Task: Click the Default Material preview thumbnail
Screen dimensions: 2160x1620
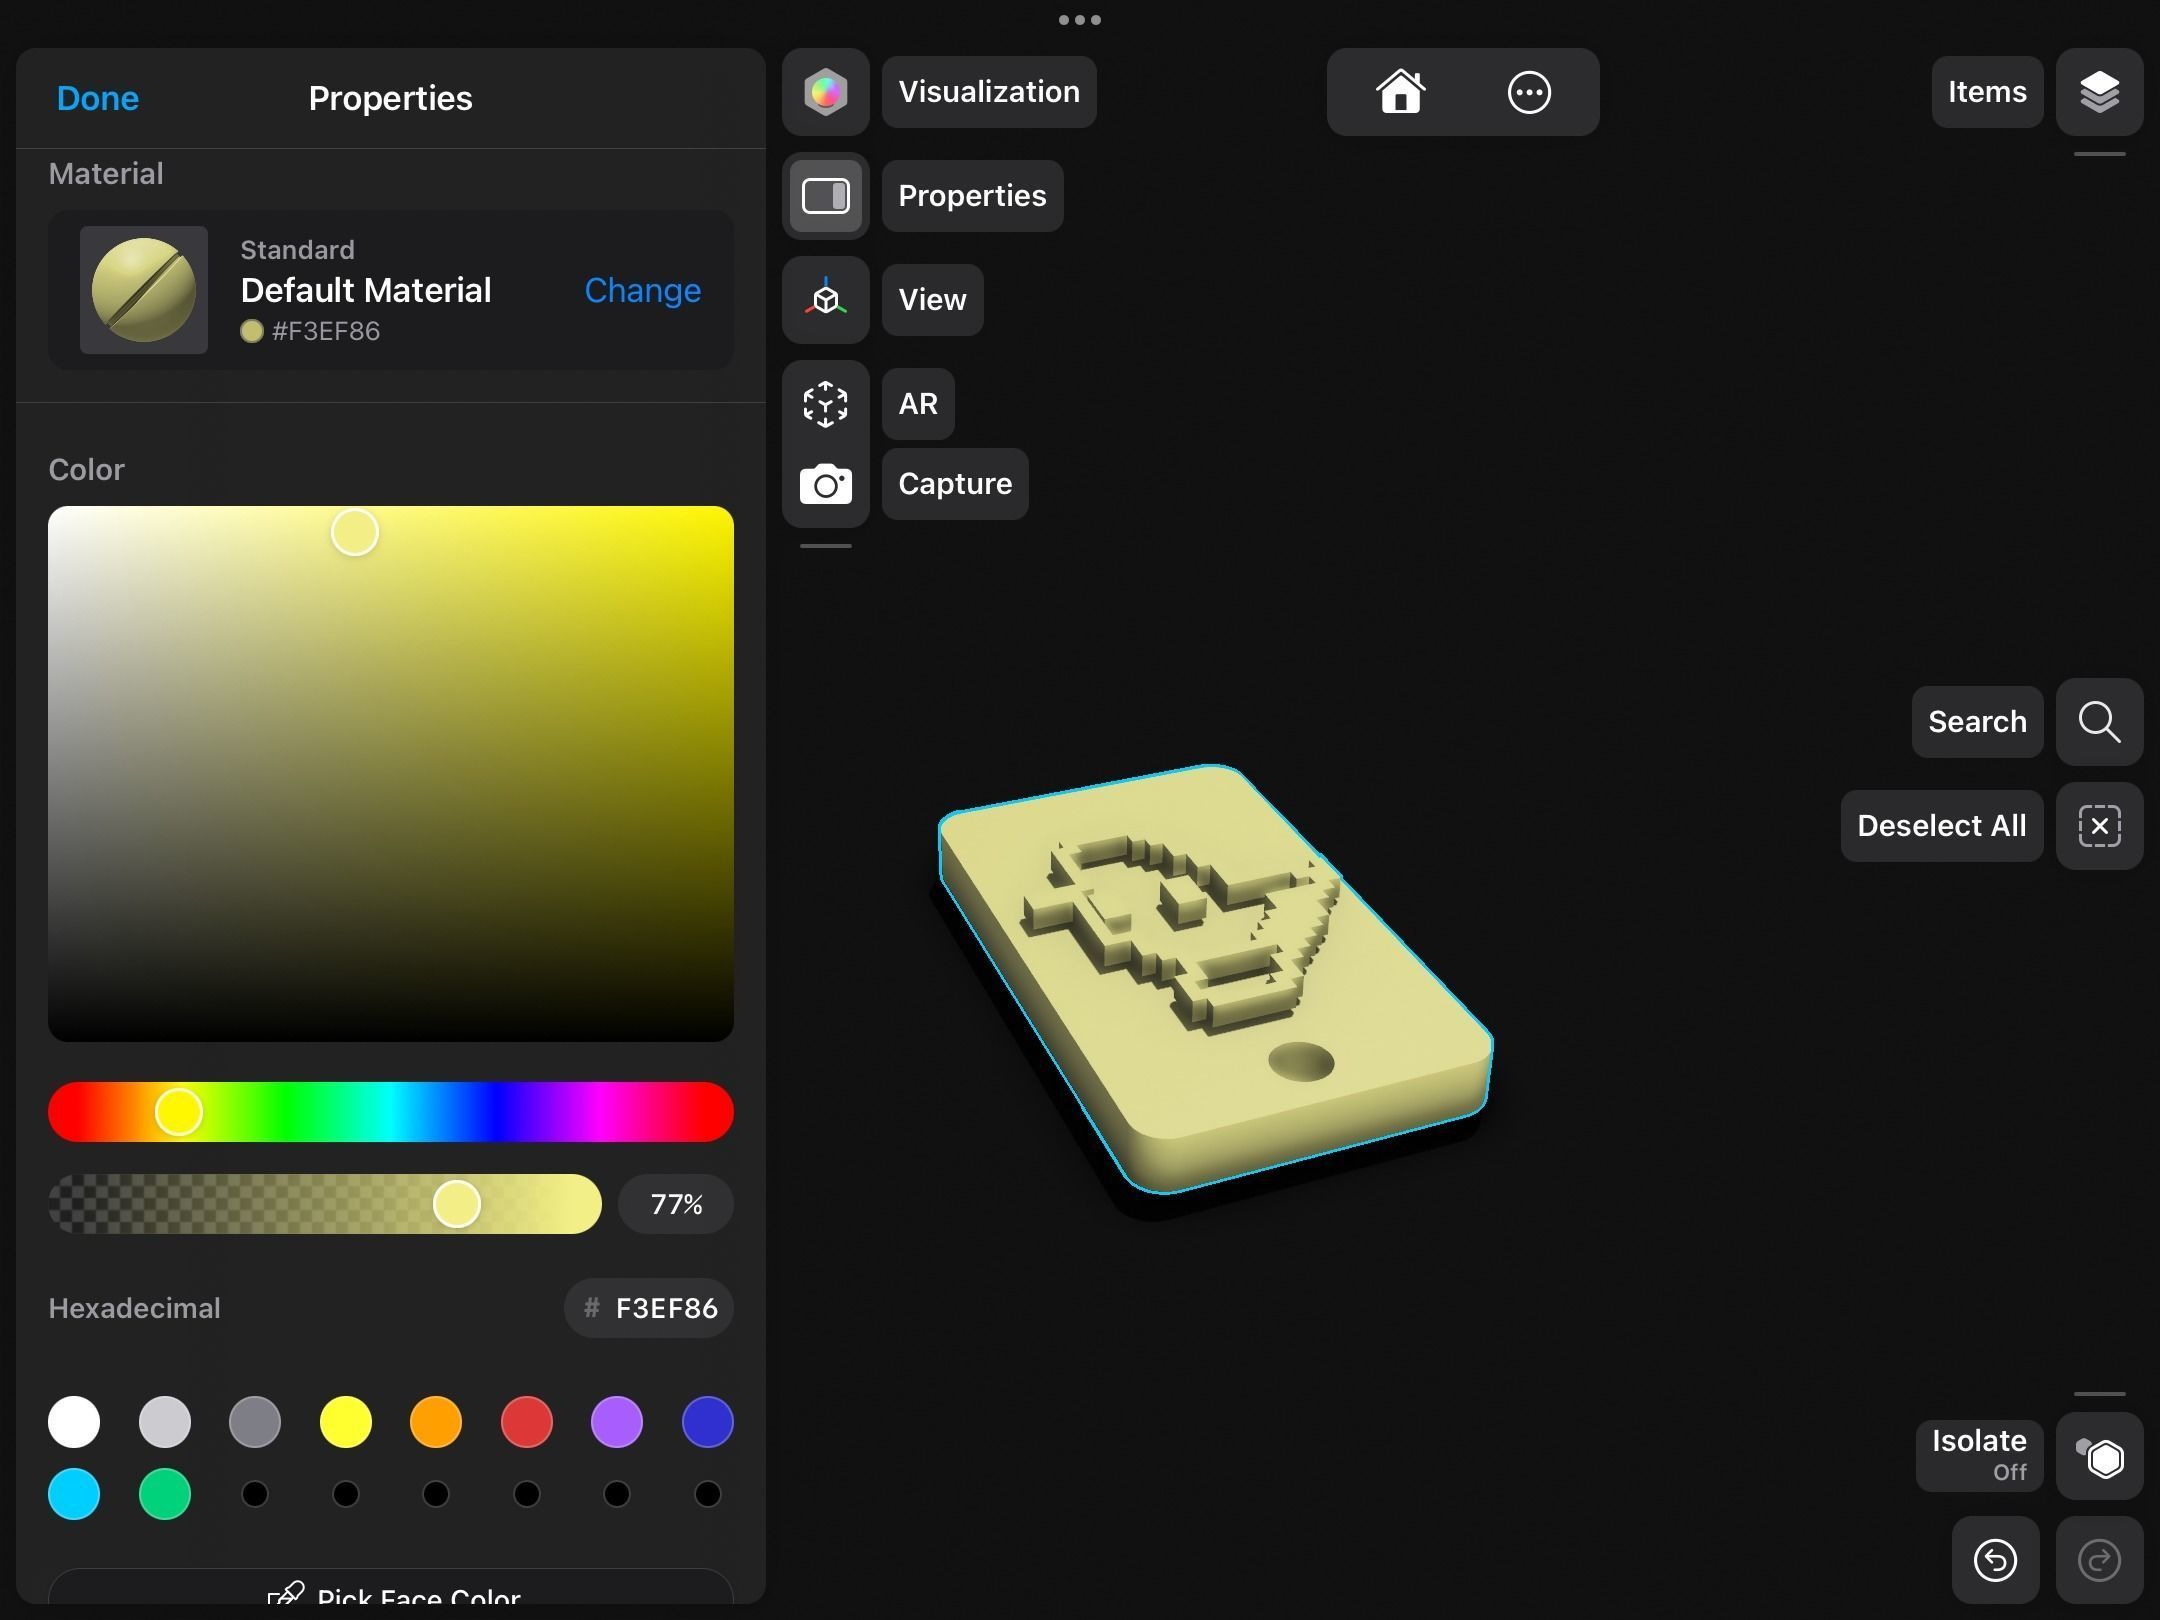Action: coord(144,290)
